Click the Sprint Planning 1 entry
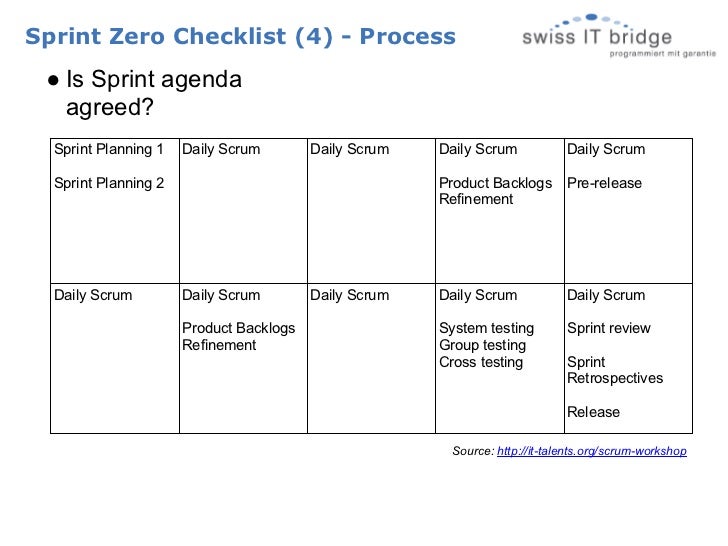Viewport: 728px width, 546px height. pyautogui.click(x=109, y=149)
